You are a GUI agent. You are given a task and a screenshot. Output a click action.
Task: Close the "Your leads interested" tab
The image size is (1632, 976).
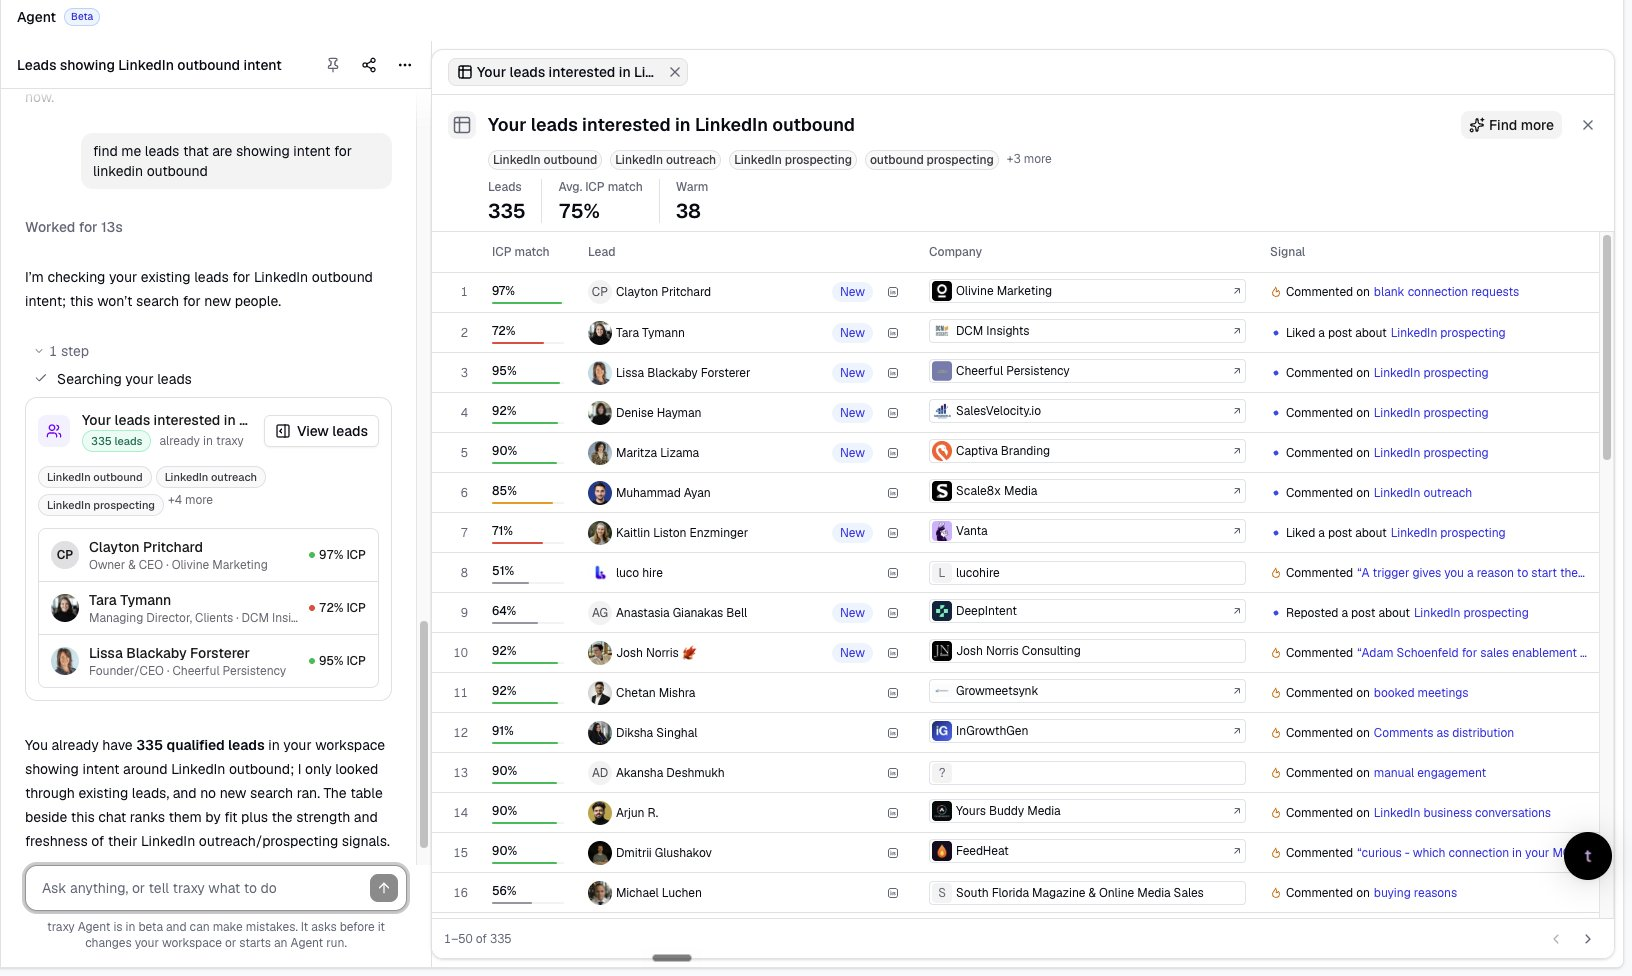click(675, 72)
